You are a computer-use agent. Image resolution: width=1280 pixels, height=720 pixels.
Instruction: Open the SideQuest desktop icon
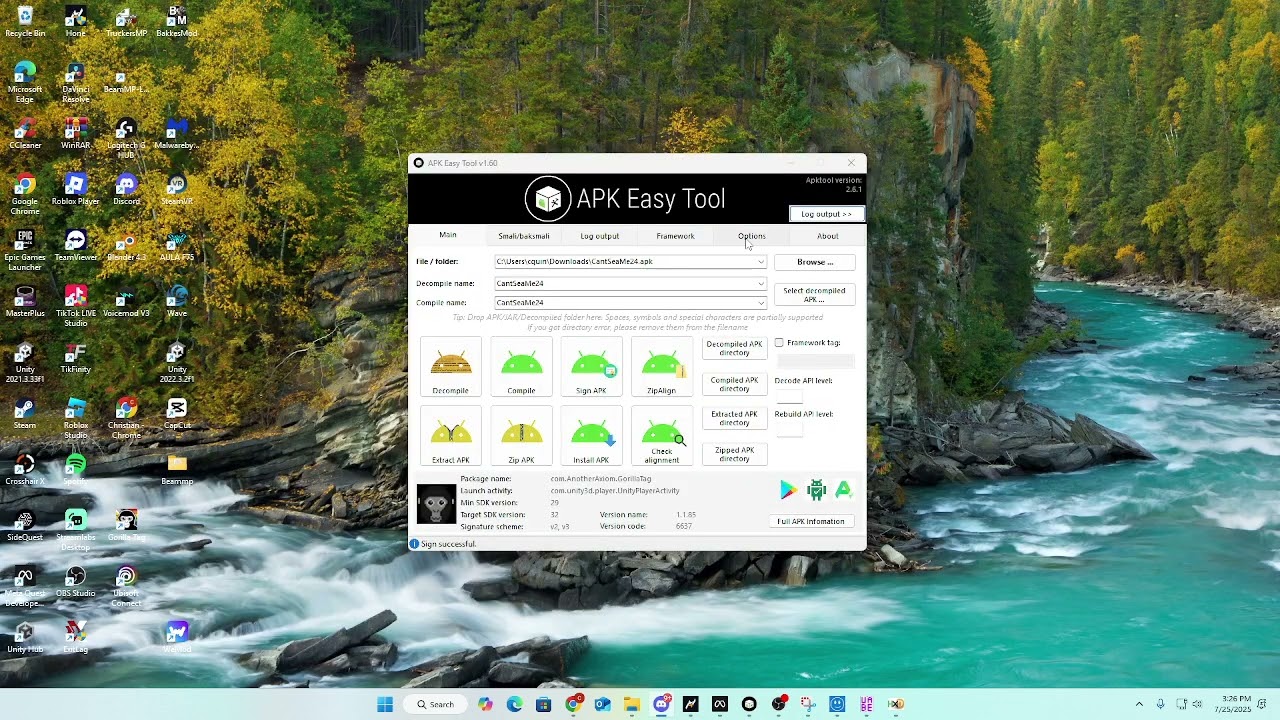tap(25, 525)
